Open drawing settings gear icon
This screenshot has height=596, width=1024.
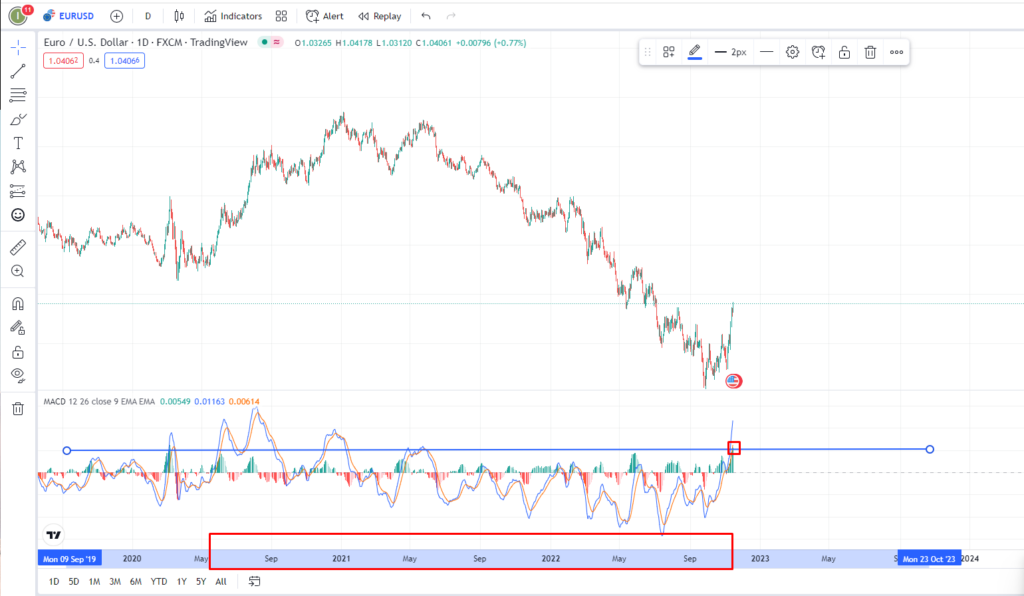coord(792,52)
